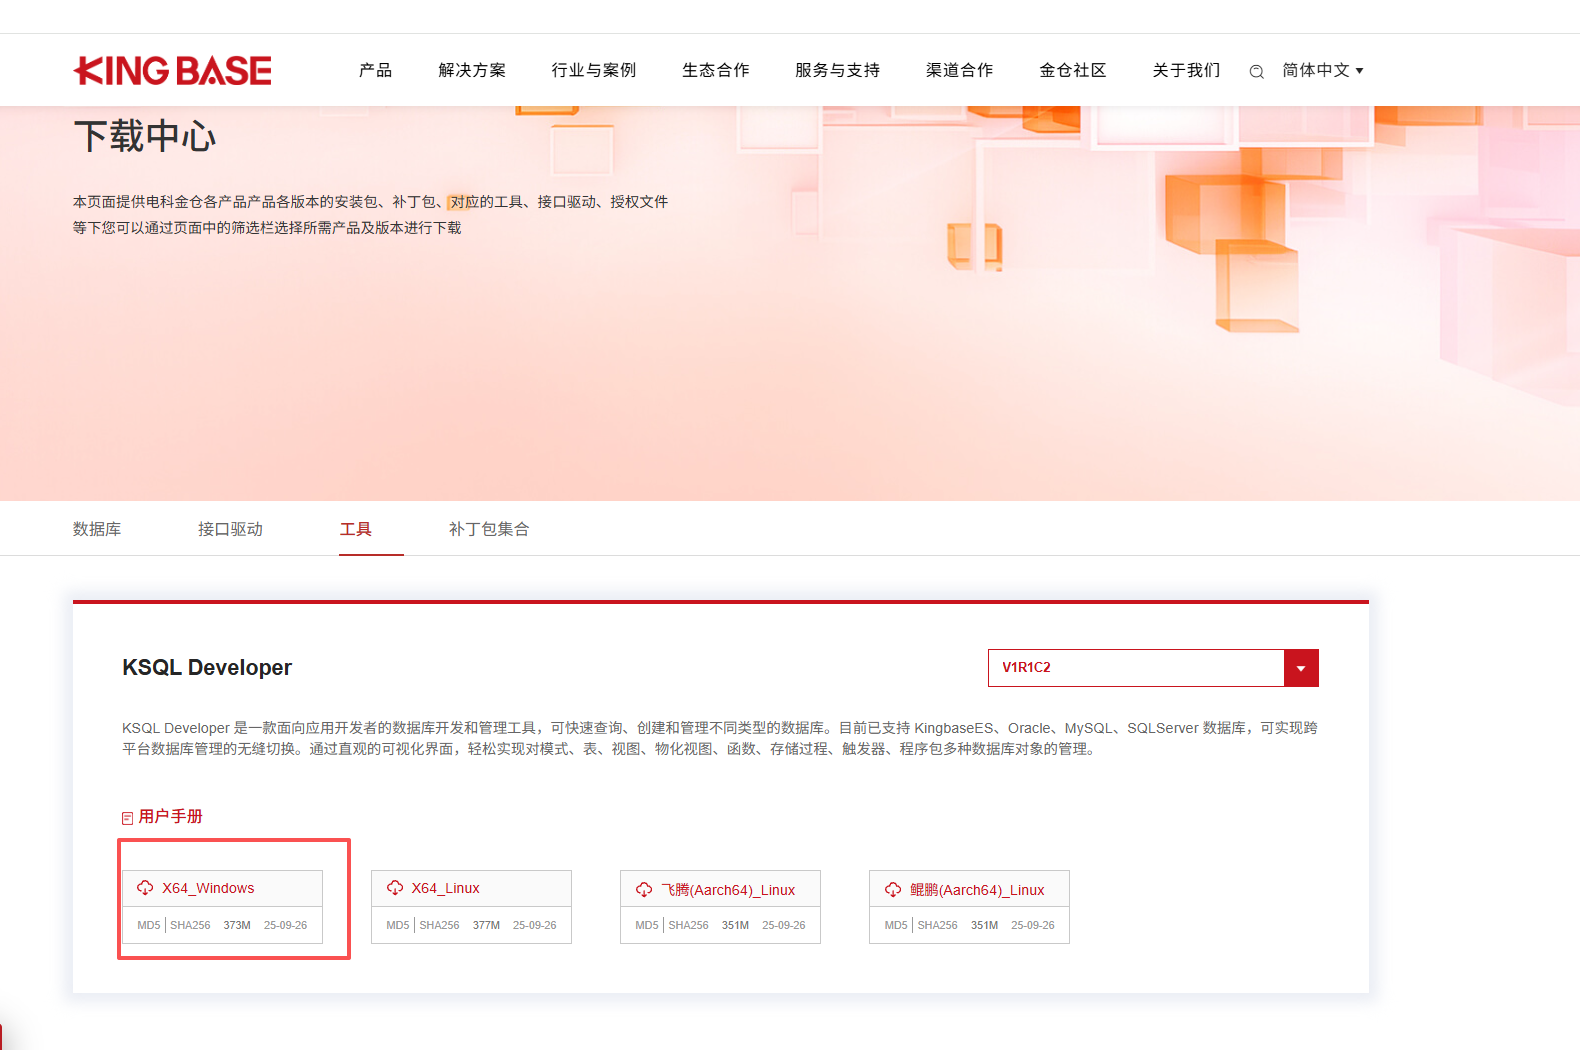Select the 补丁包集合 tab
1580x1050 pixels.
[x=488, y=529]
